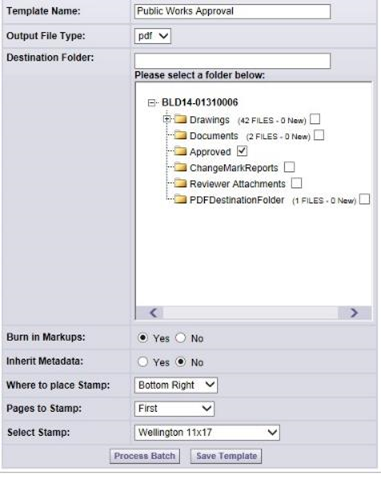This screenshot has width=381, height=479.
Task: Click the Save Template button
Action: [x=226, y=456]
